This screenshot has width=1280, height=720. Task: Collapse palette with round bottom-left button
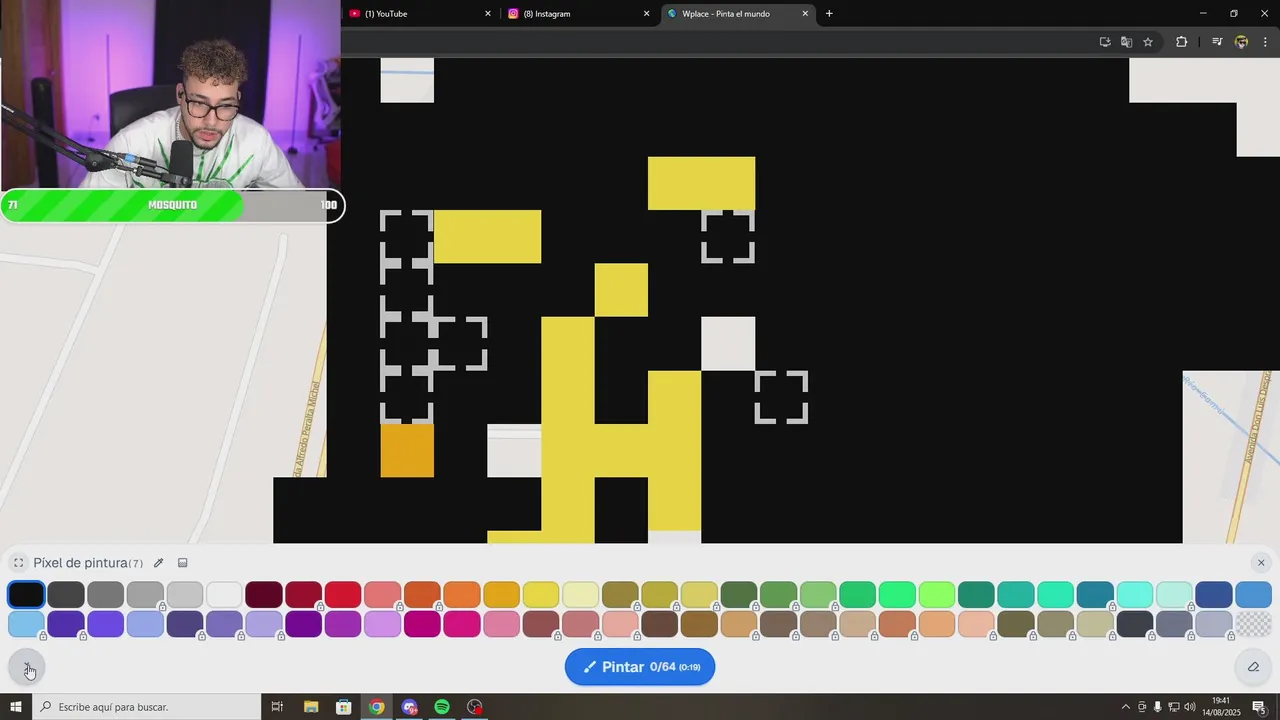click(x=27, y=667)
